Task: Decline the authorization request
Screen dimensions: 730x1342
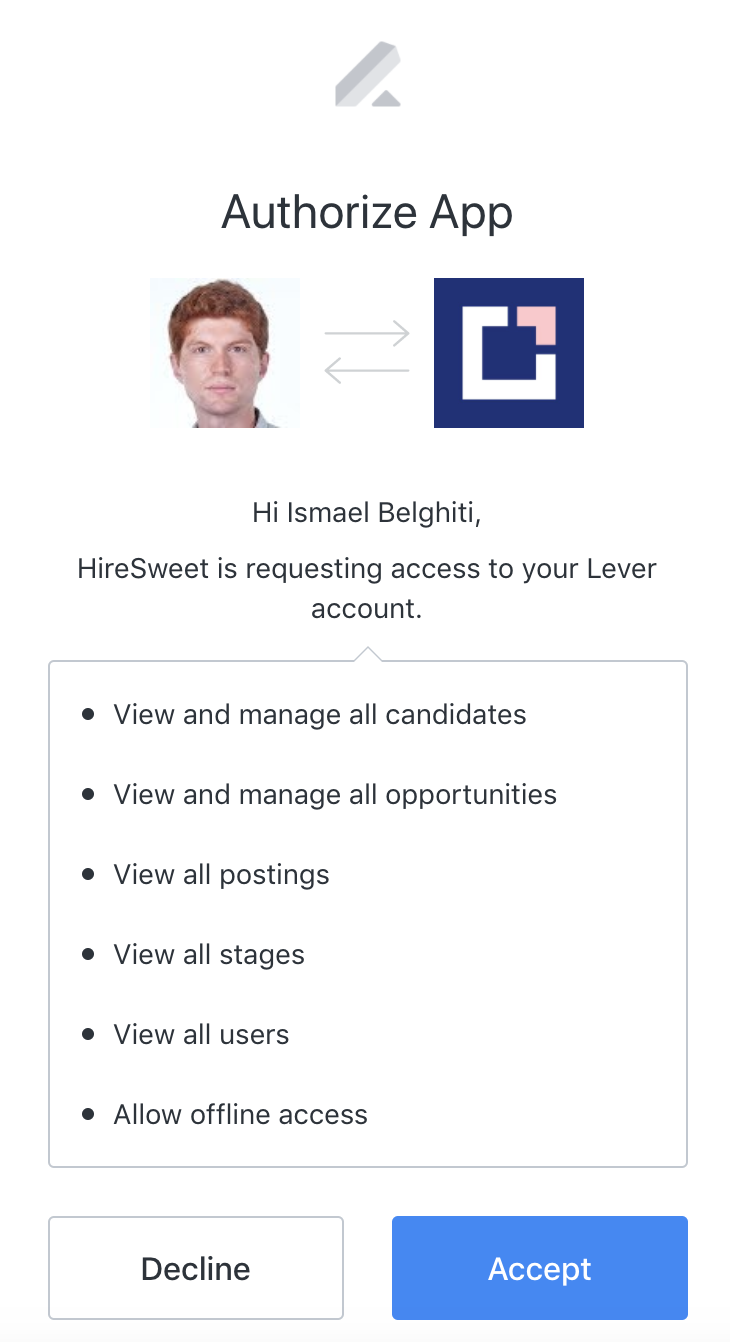Action: [195, 1267]
